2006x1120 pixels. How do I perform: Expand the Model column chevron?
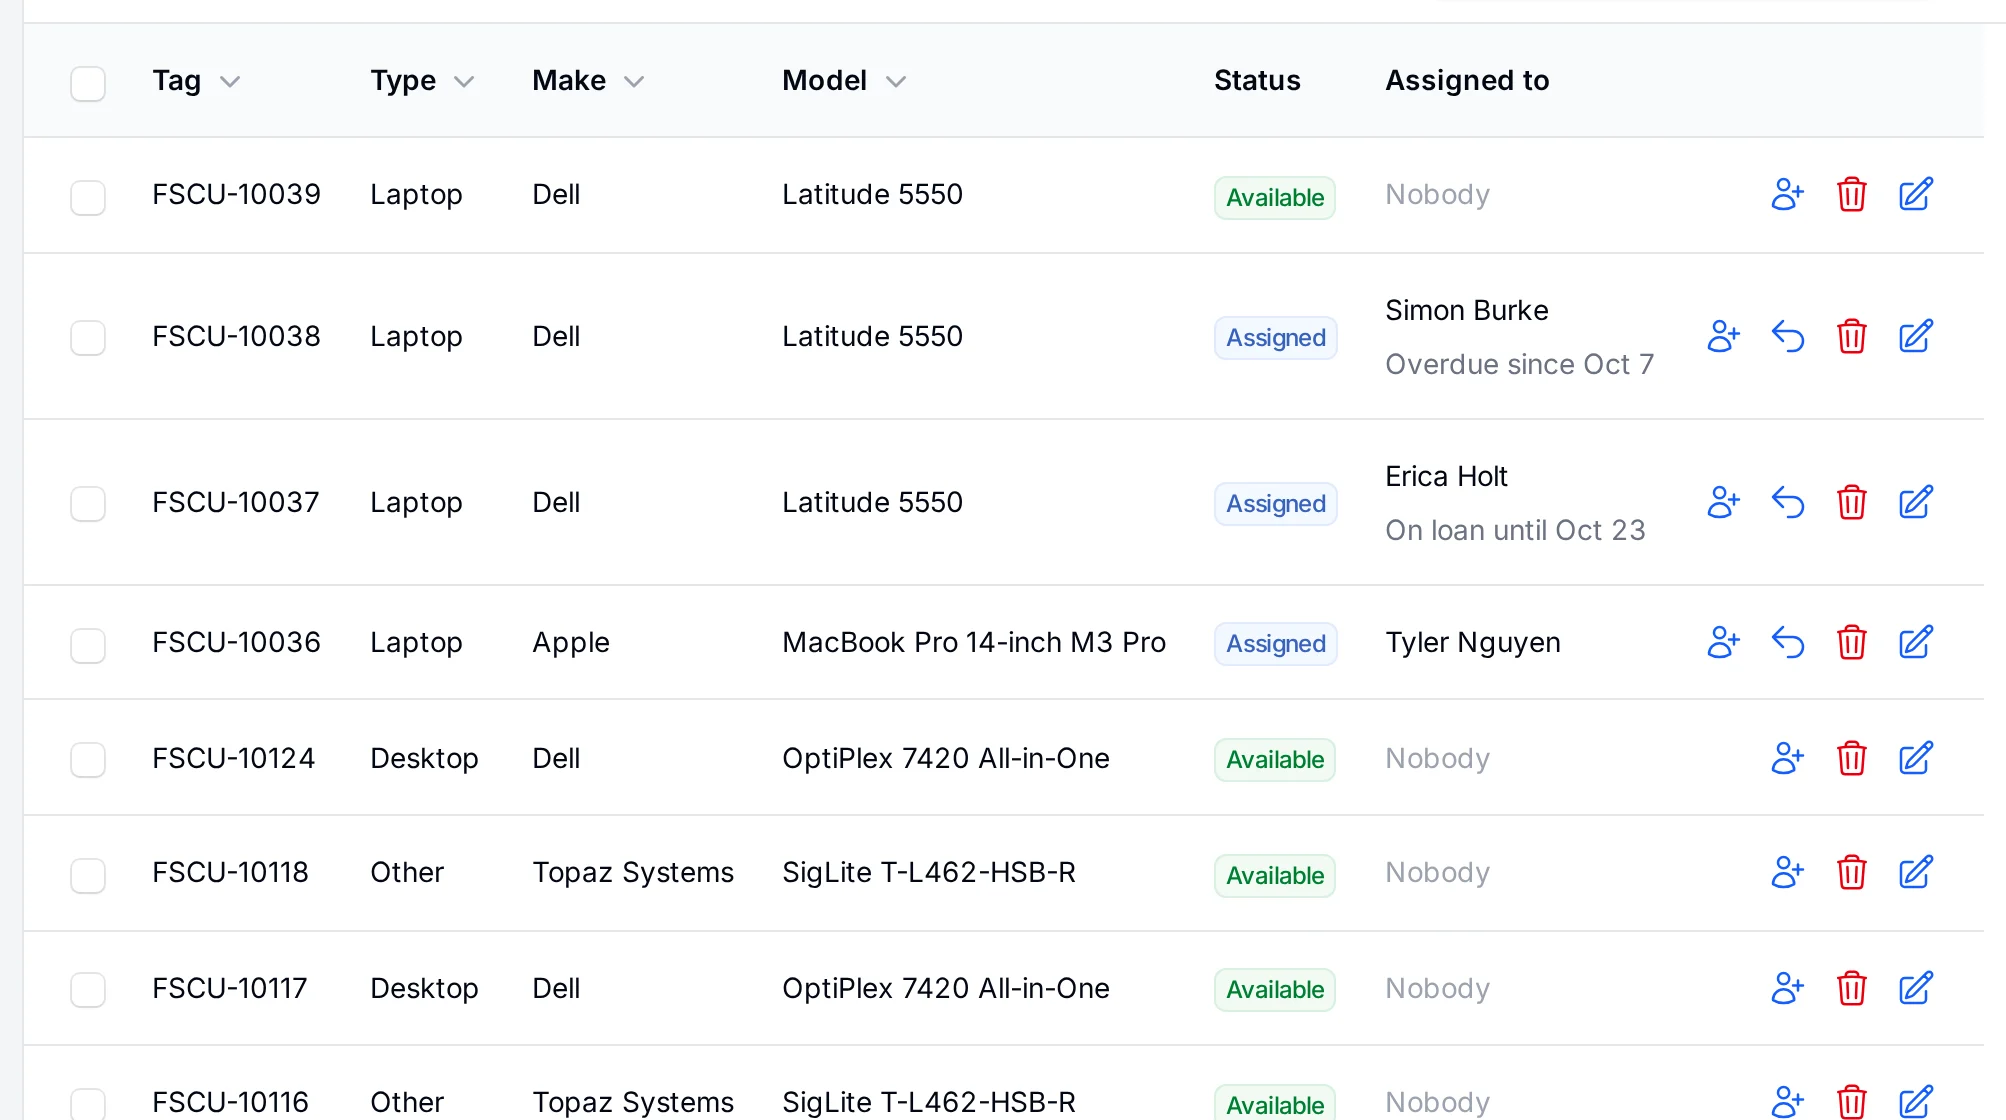coord(896,82)
